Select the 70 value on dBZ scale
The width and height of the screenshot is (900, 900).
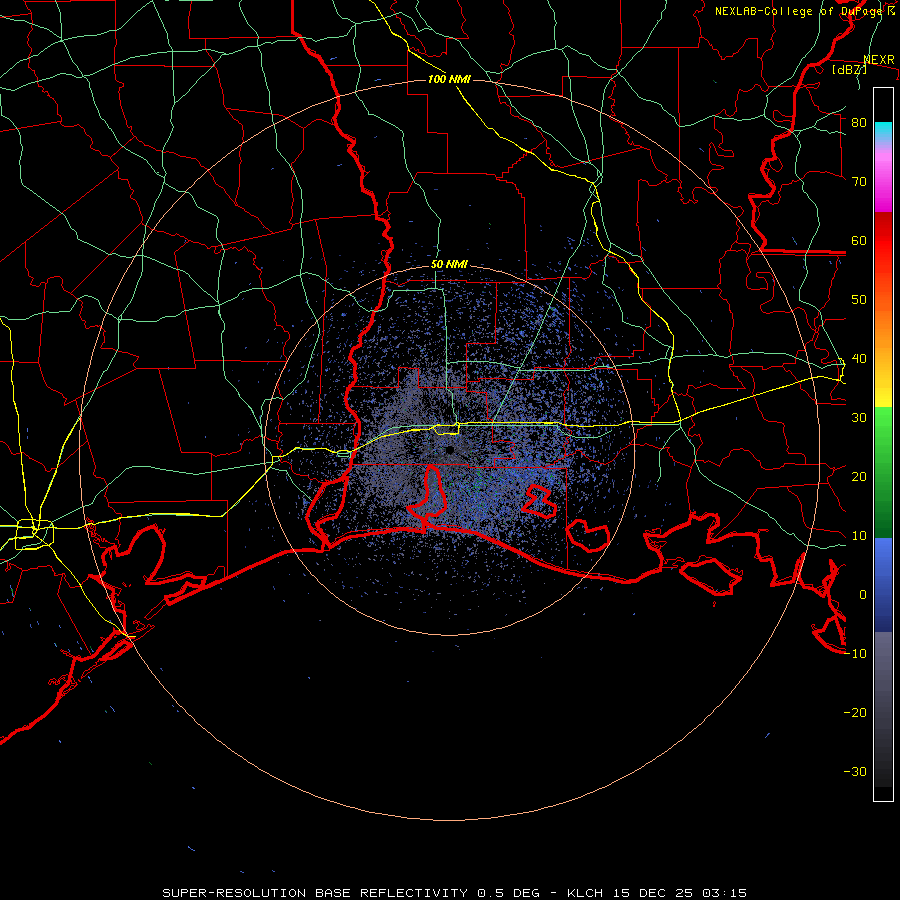click(859, 181)
